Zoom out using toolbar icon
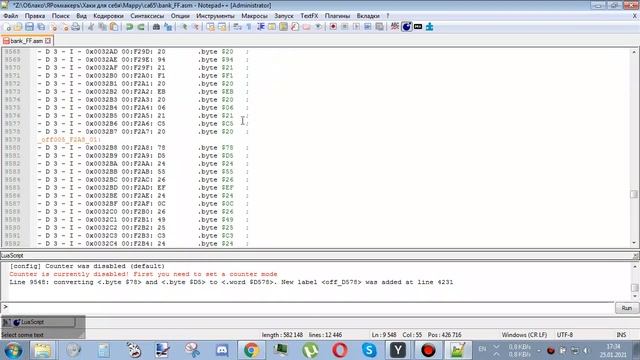 pos(196,27)
